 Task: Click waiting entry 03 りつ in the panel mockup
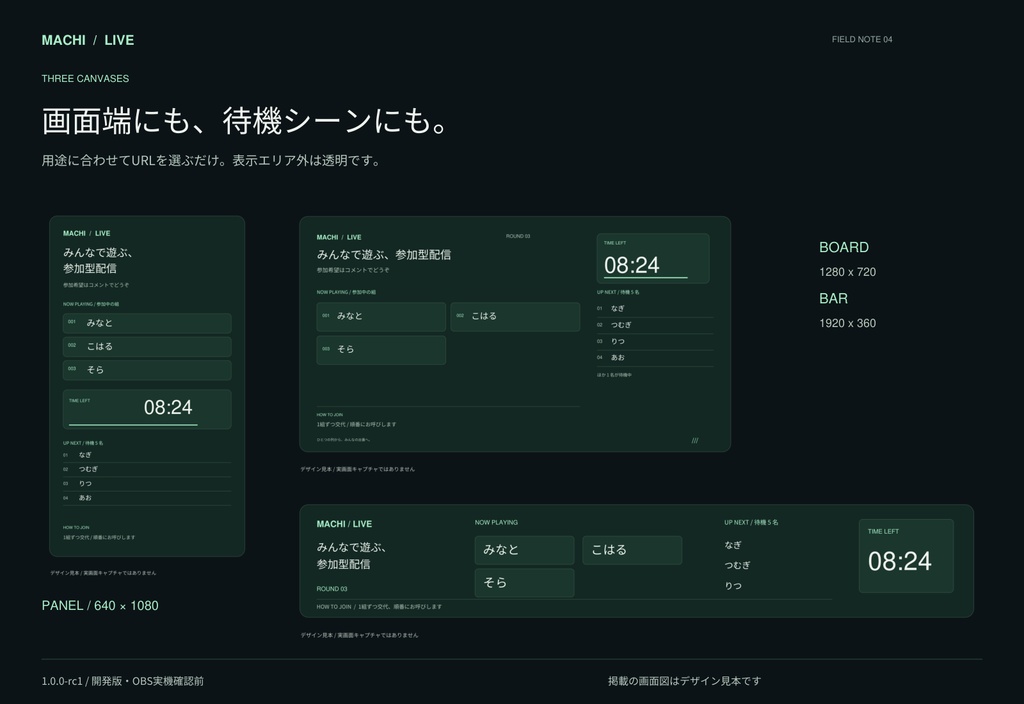coord(147,484)
